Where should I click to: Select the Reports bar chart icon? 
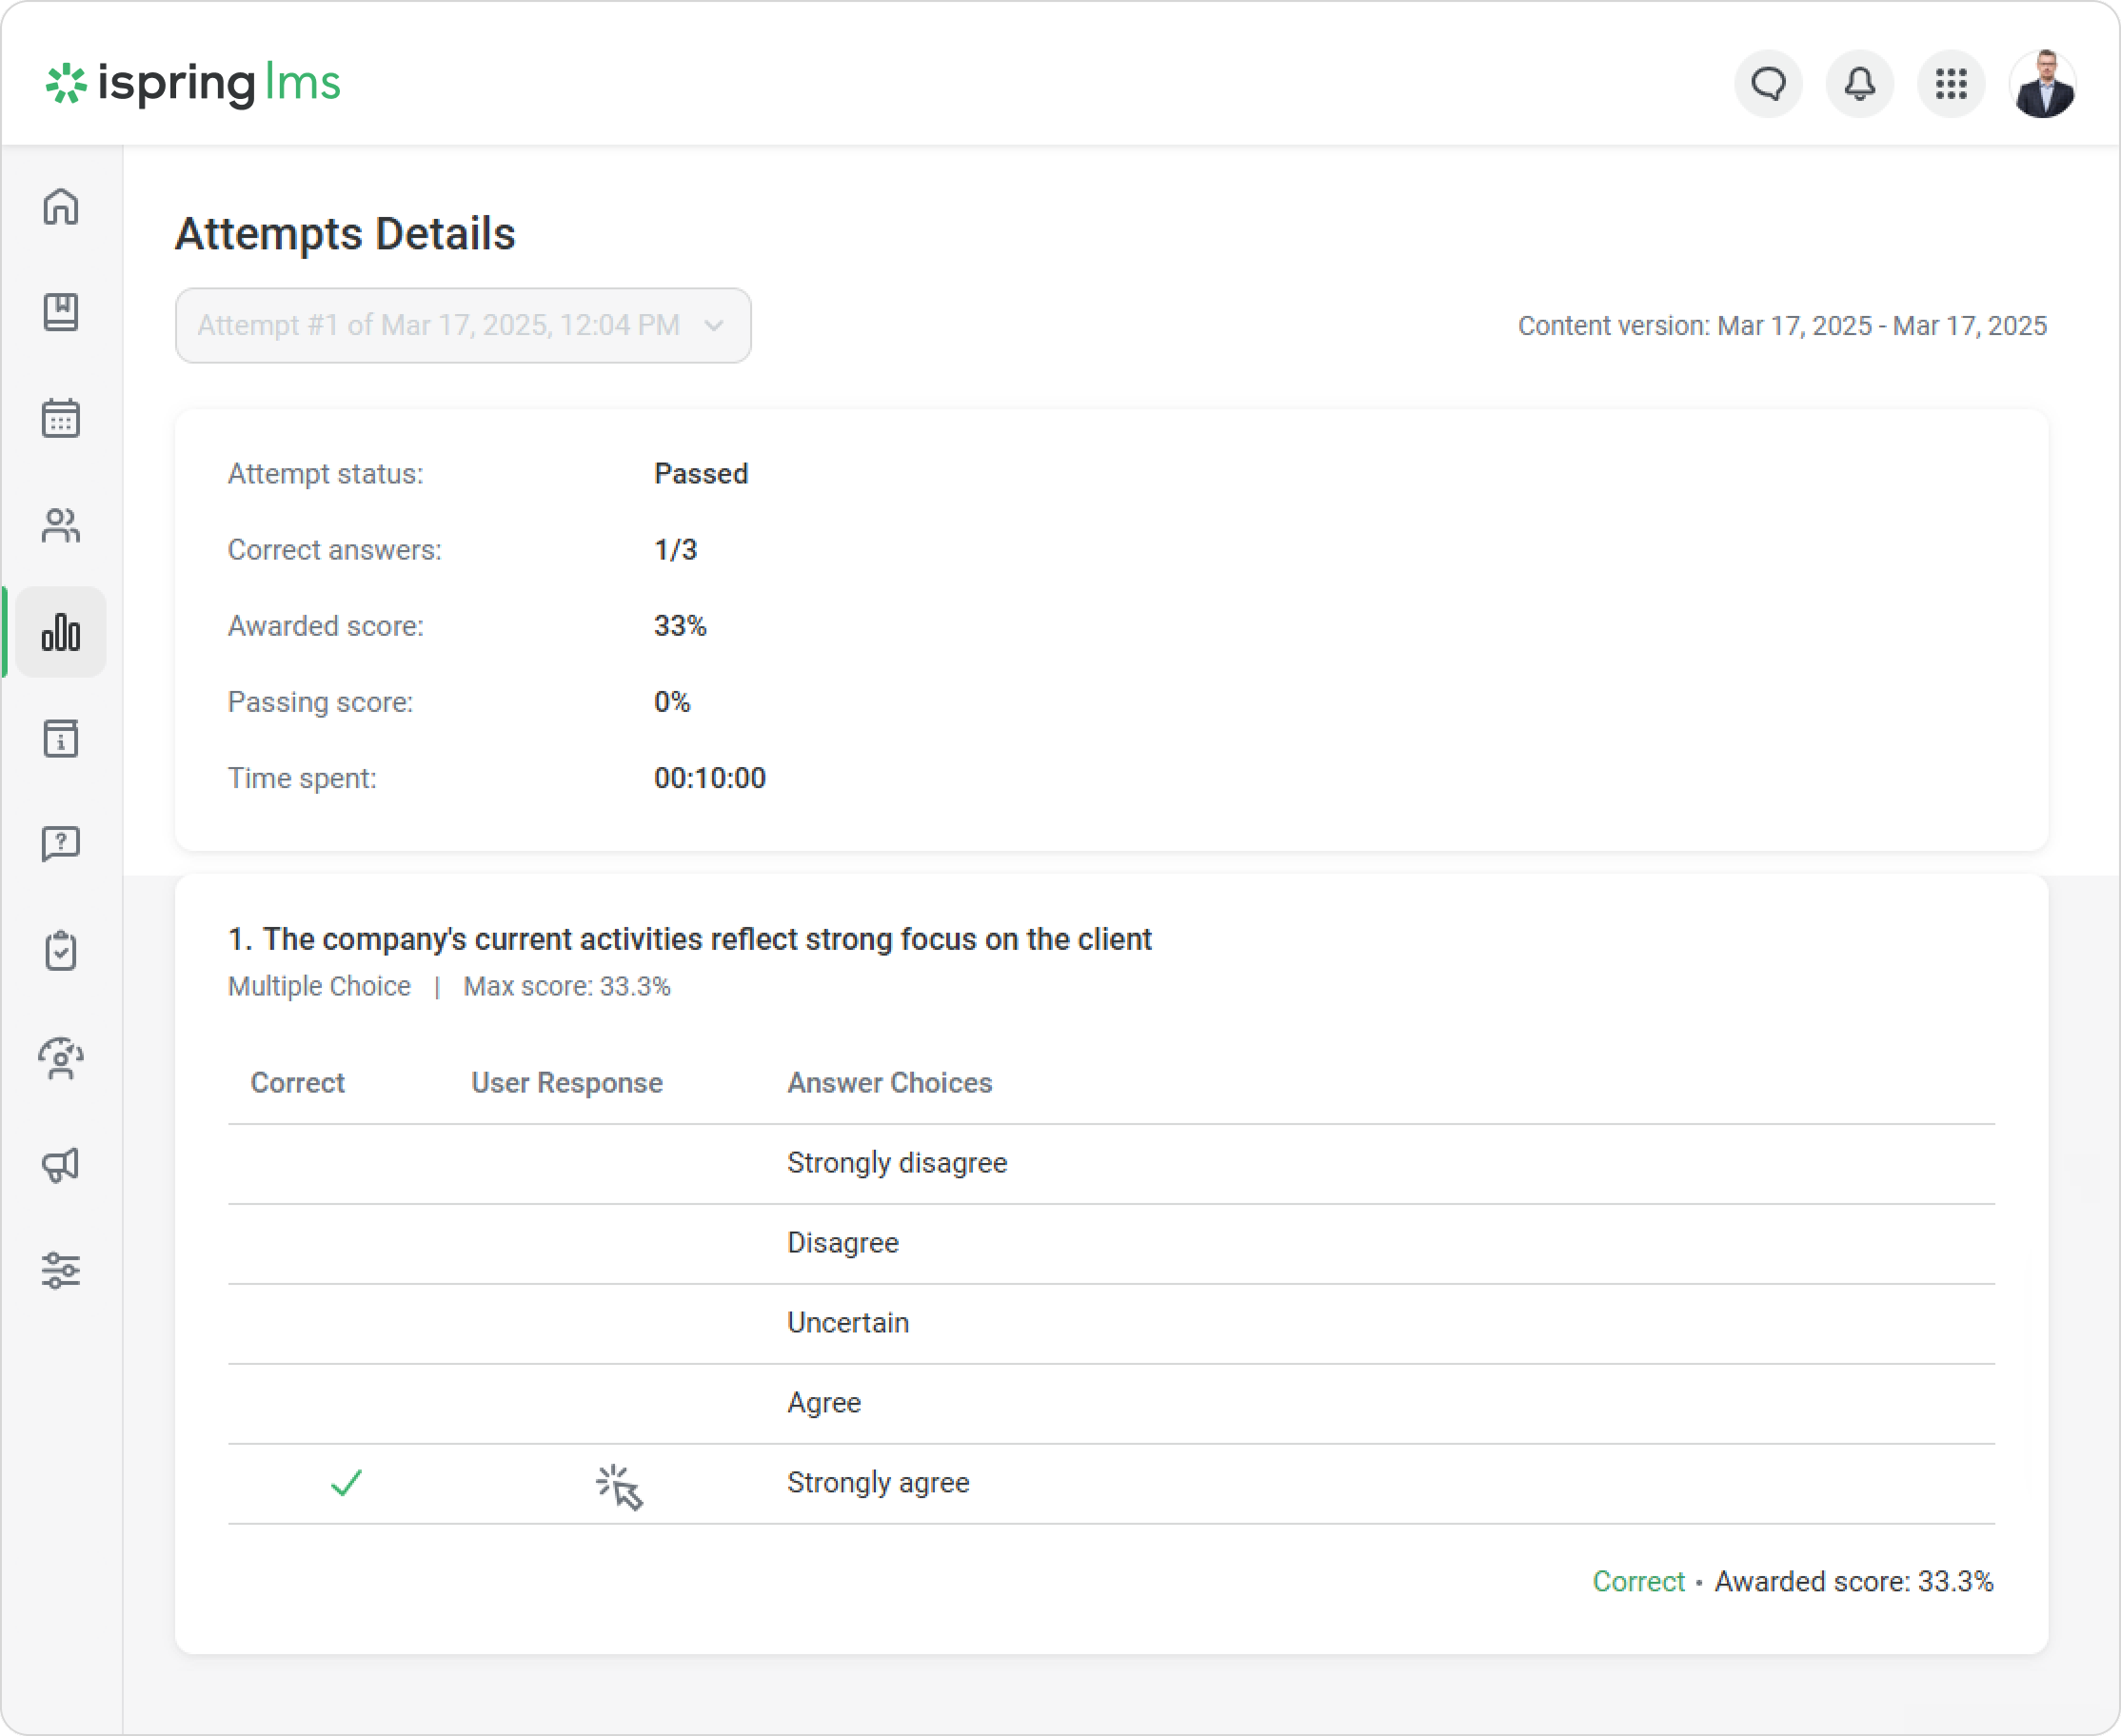click(61, 632)
